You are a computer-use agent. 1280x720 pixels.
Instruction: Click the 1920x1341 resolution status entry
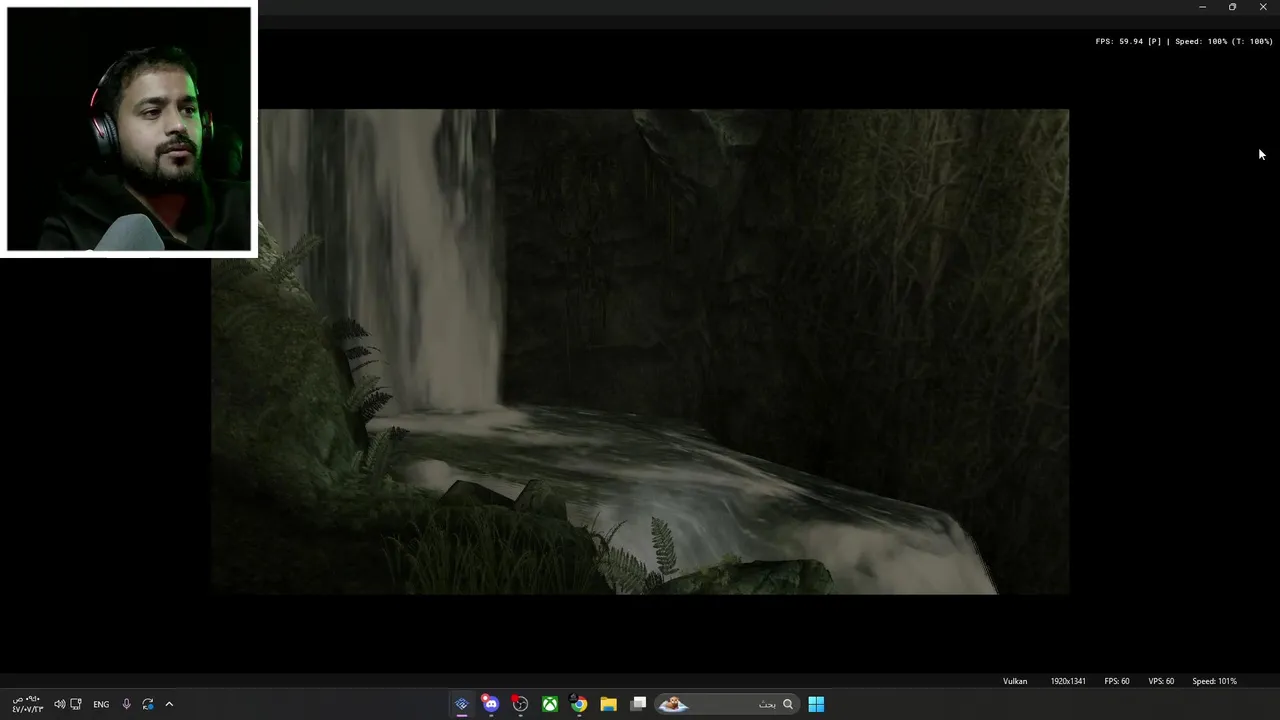coord(1068,681)
